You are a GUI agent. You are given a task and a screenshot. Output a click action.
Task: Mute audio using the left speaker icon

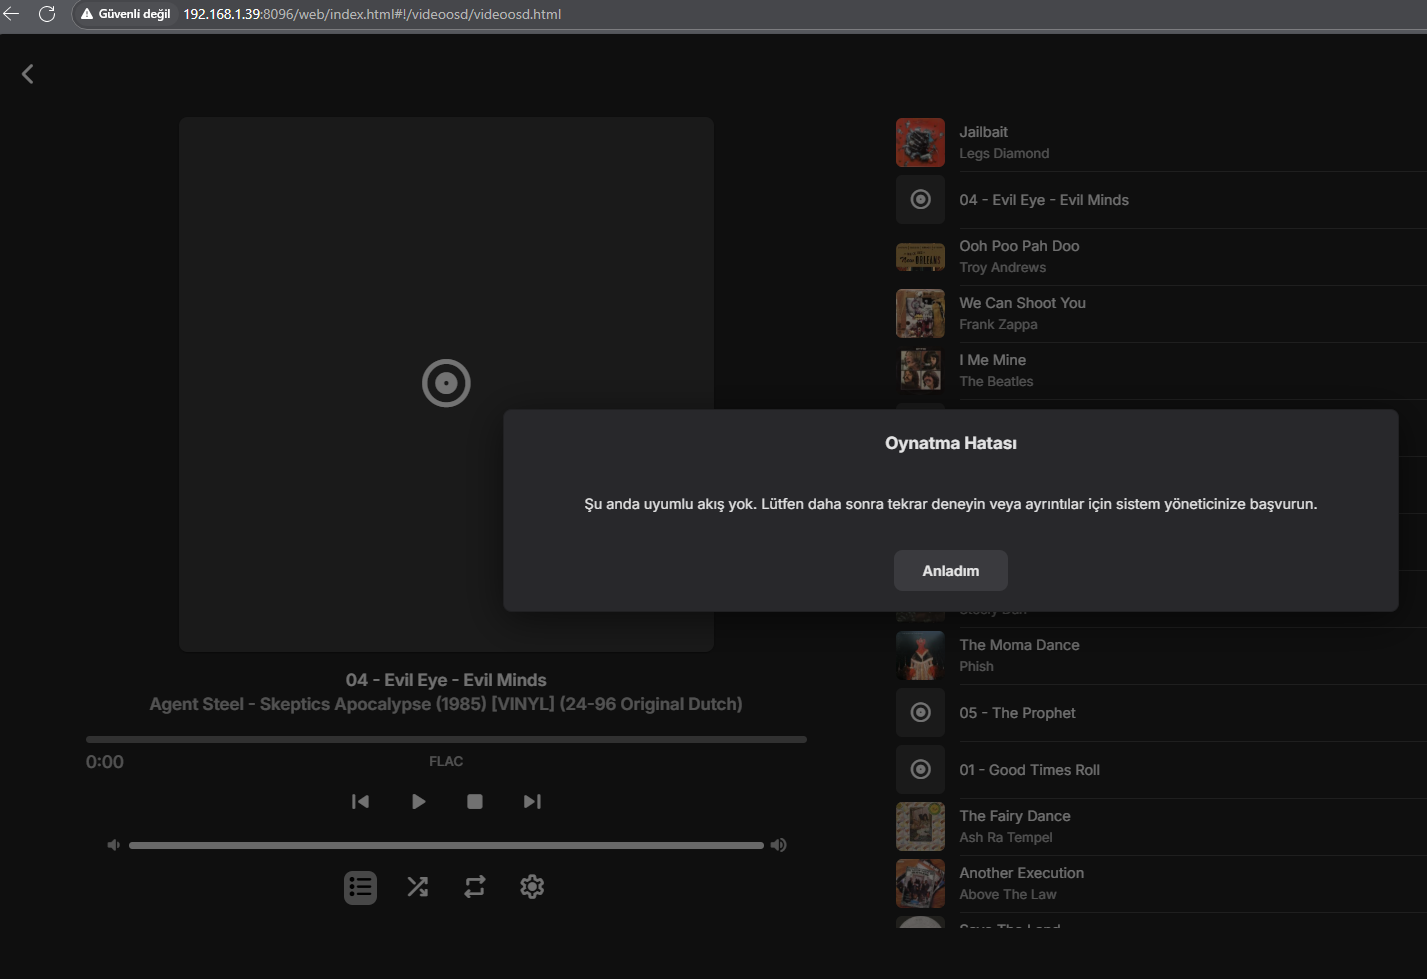(x=114, y=845)
